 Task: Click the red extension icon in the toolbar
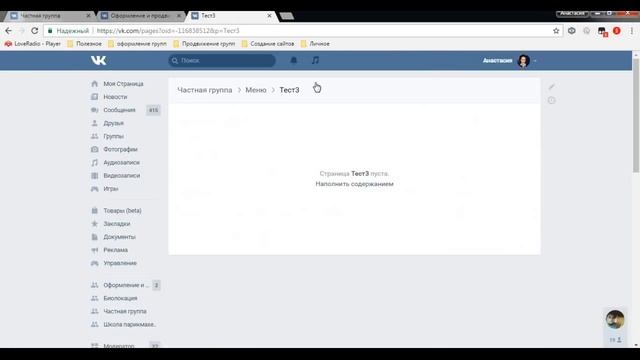pos(617,31)
